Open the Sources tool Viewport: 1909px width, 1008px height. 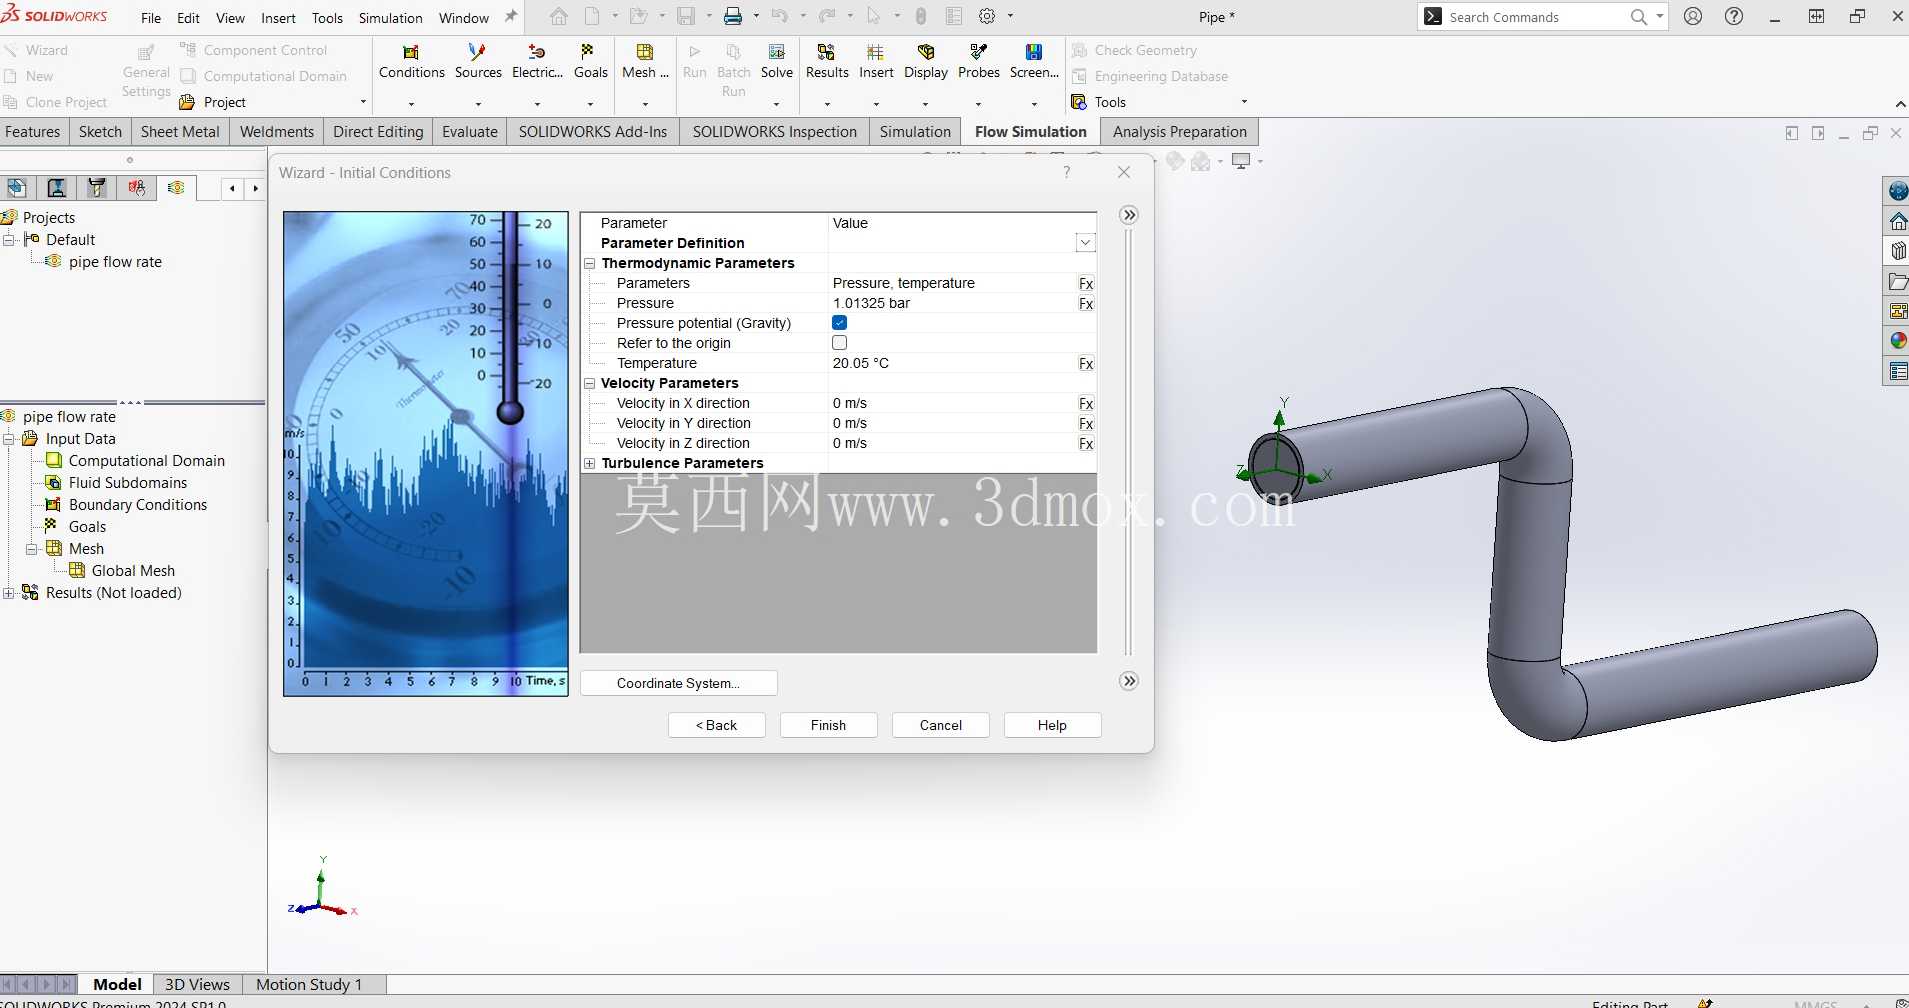tap(478, 62)
